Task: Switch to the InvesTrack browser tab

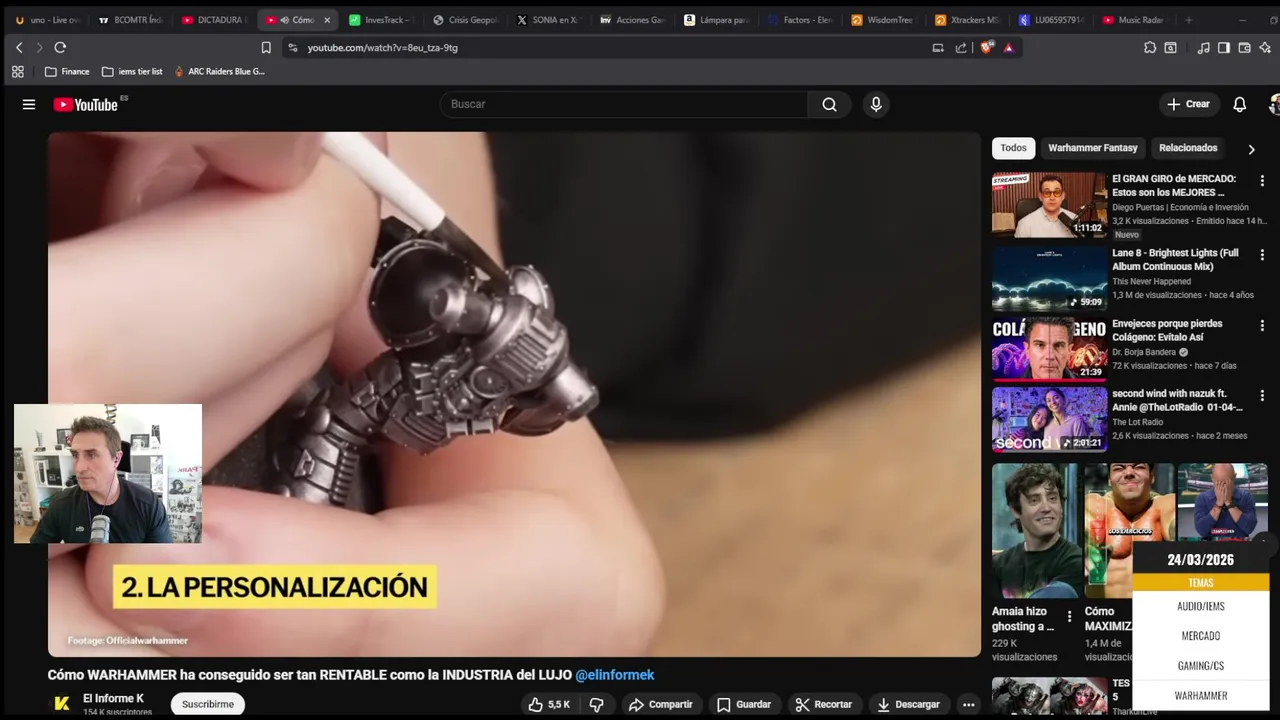Action: click(x=380, y=20)
